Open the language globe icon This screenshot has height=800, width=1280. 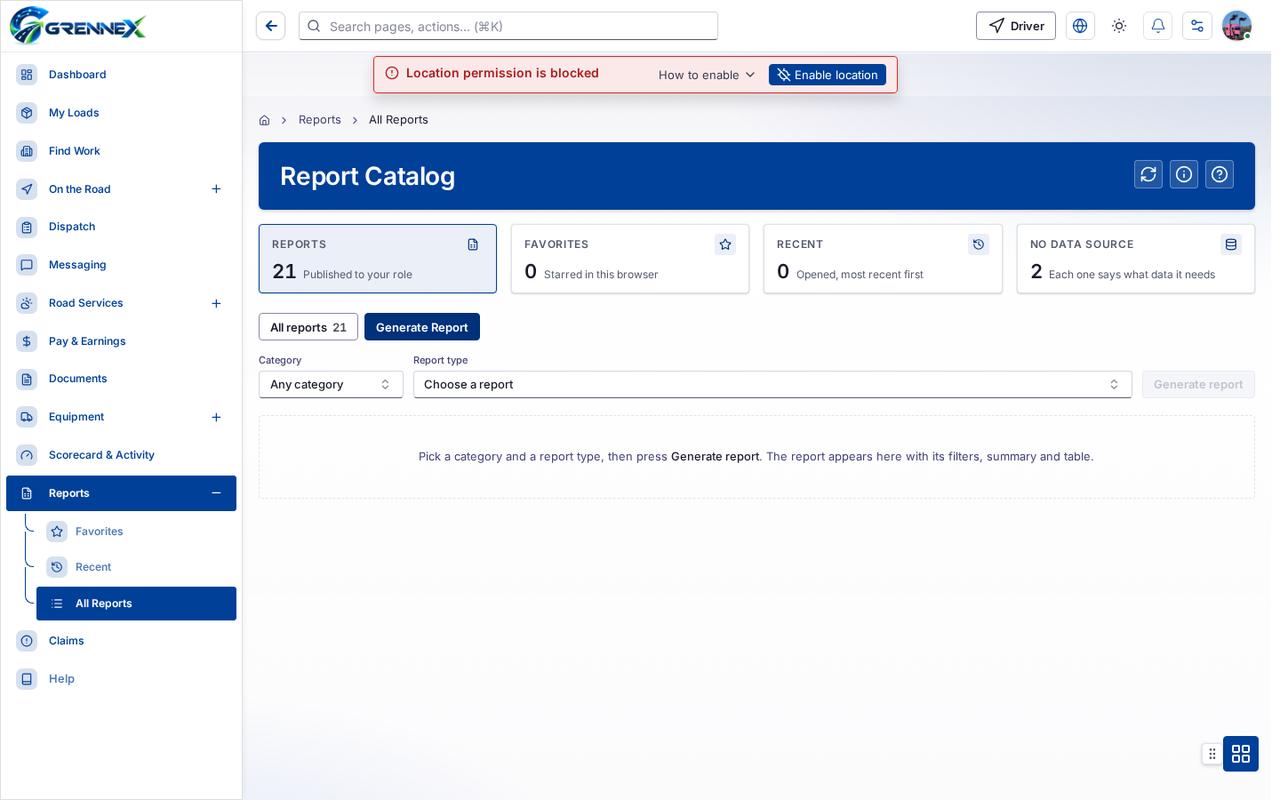tap(1080, 26)
